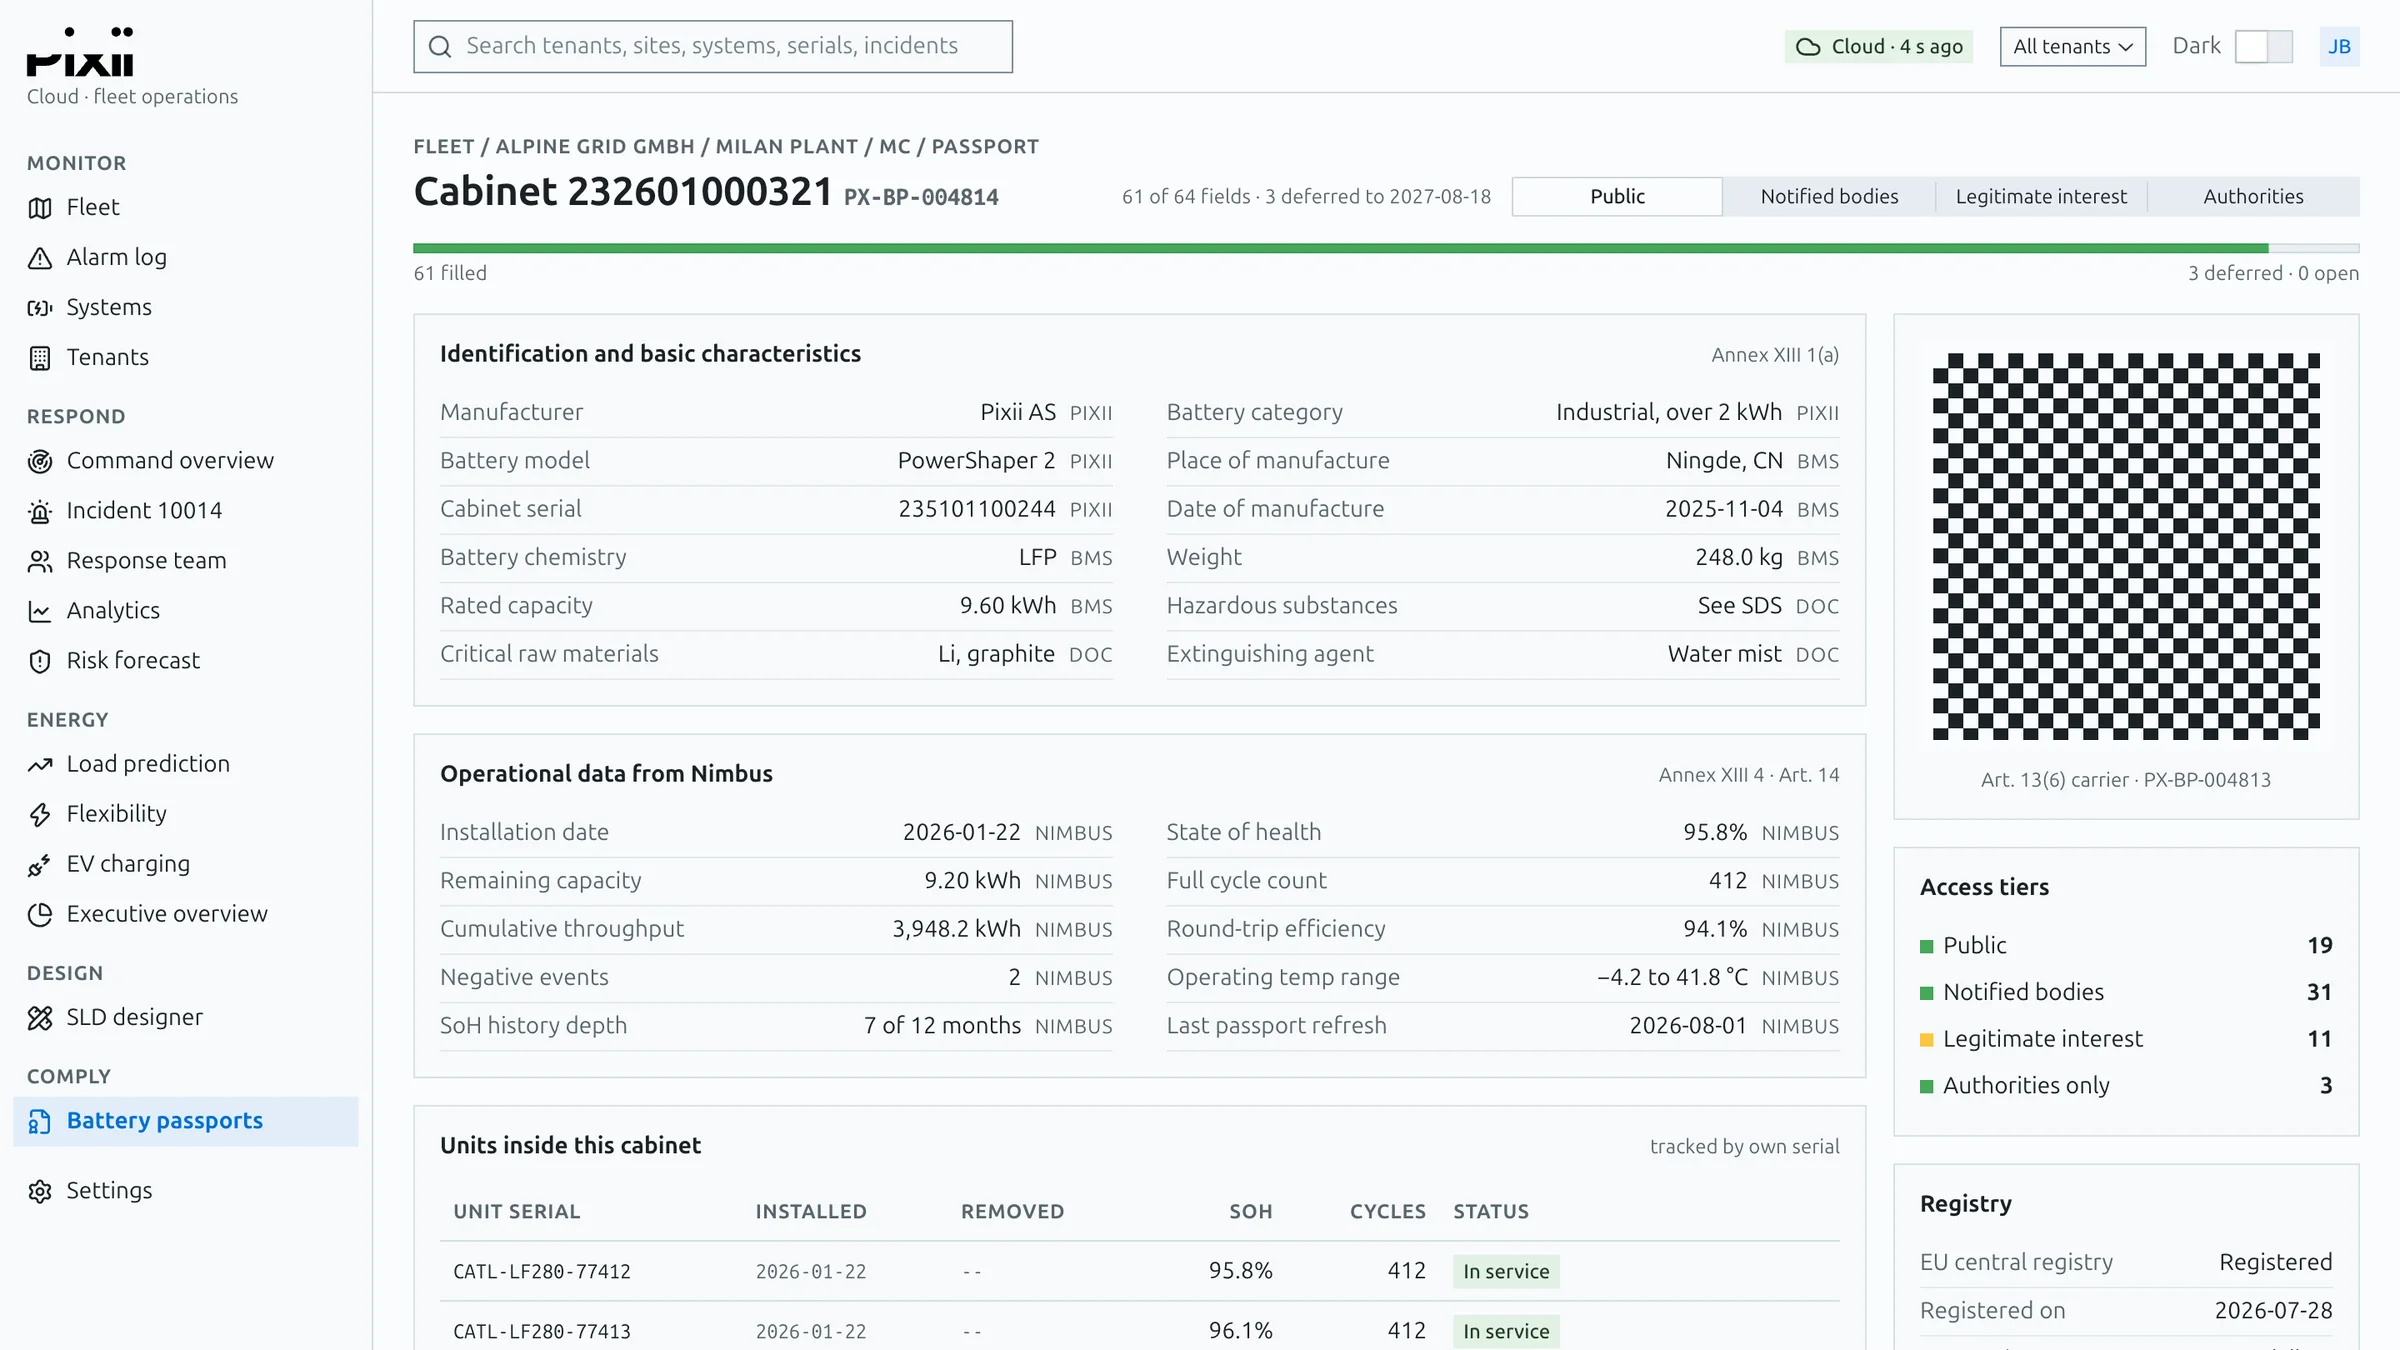The width and height of the screenshot is (2400, 1350).
Task: Click the Cloud sync status badge
Action: click(x=1878, y=46)
